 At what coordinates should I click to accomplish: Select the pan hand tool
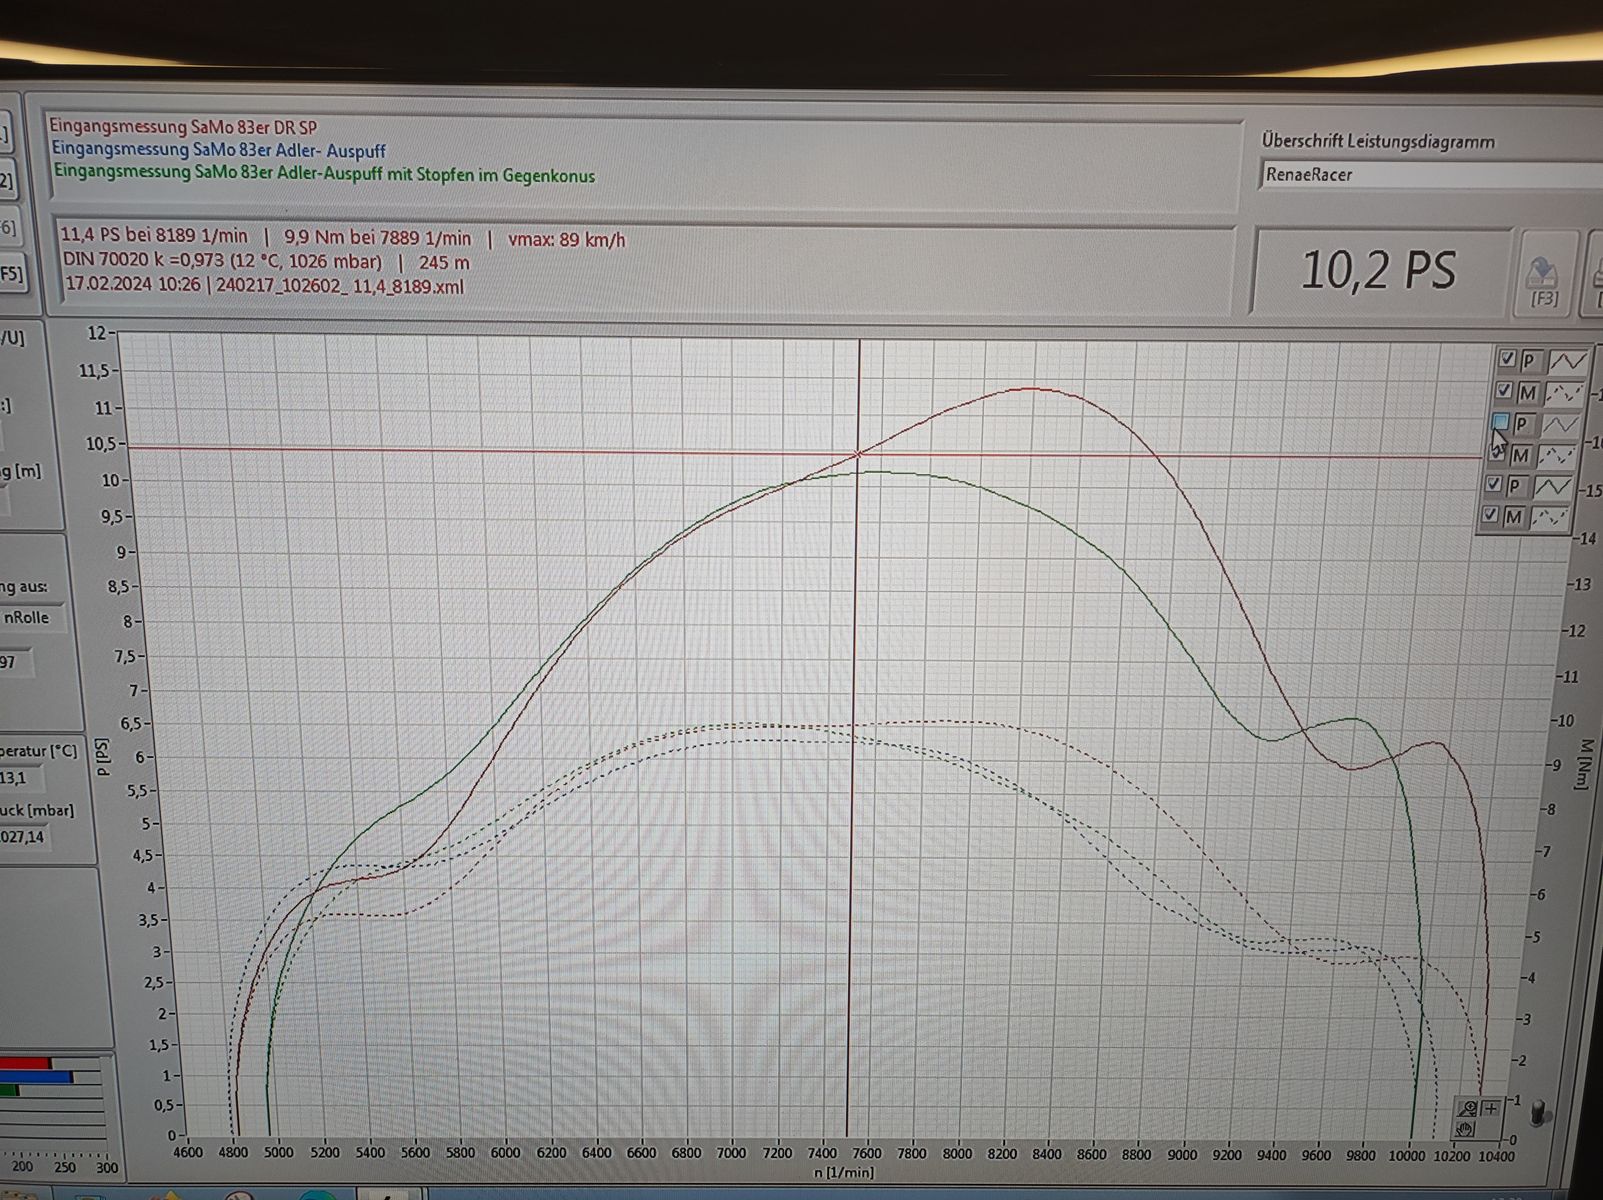[x=1466, y=1129]
